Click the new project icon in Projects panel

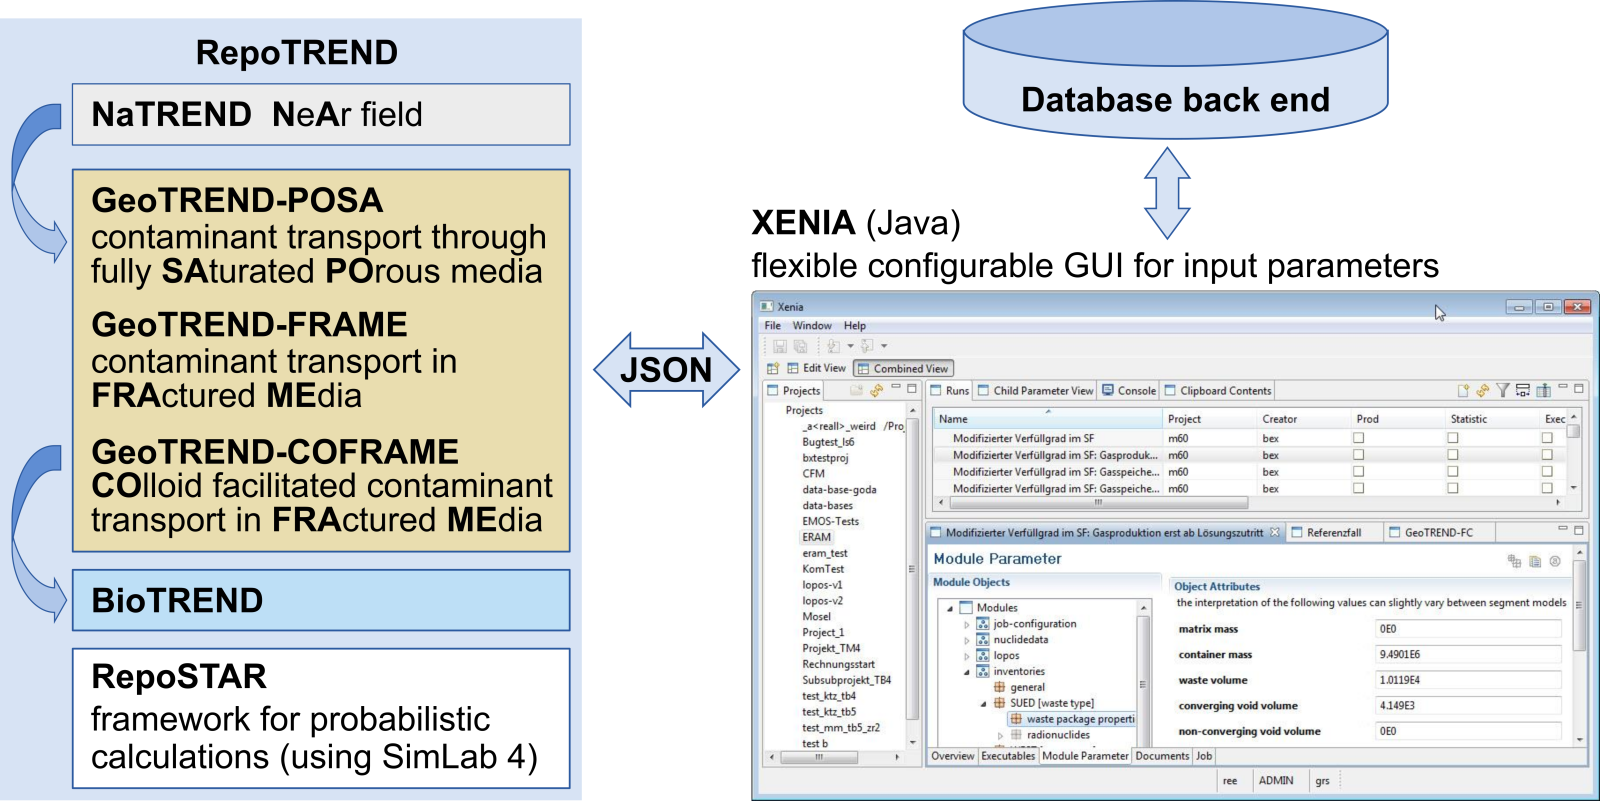(x=857, y=390)
